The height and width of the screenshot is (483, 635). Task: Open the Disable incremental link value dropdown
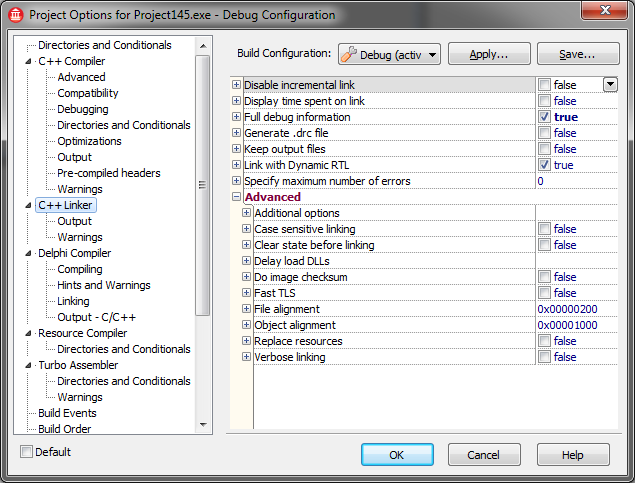610,85
